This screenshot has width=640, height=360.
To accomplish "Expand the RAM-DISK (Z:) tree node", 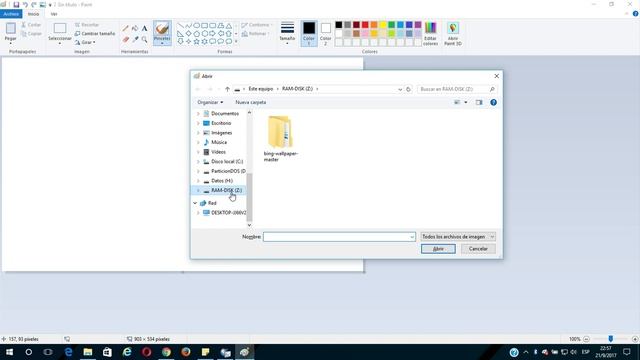I will coord(198,190).
